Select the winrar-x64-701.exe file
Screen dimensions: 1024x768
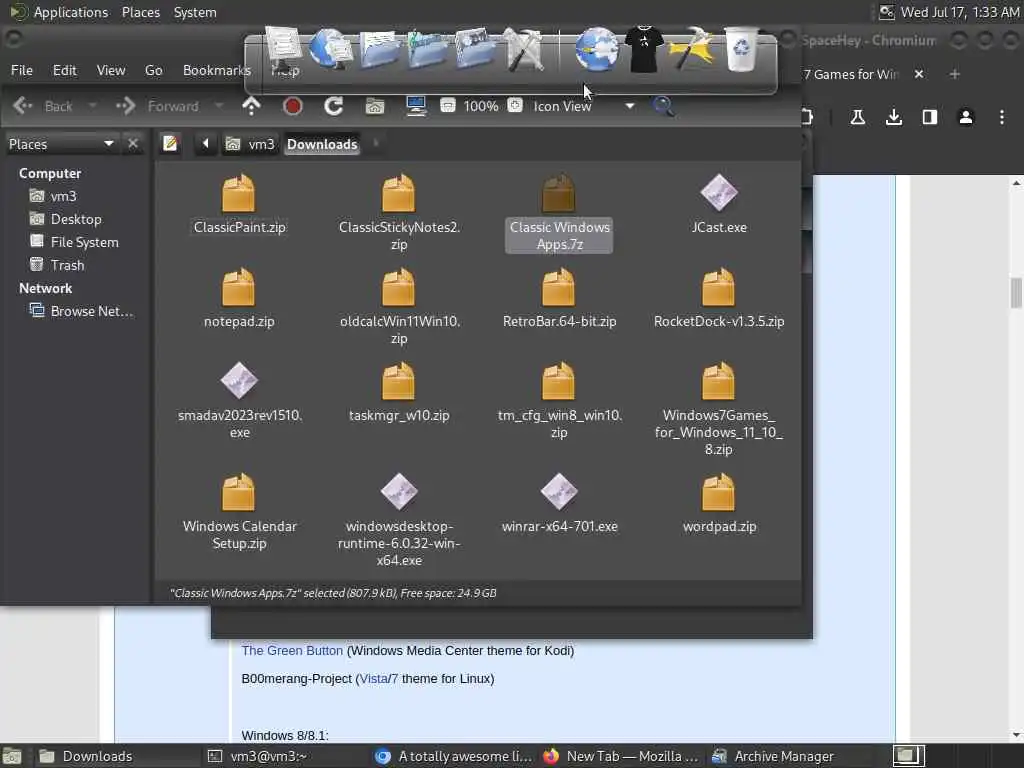(x=560, y=503)
